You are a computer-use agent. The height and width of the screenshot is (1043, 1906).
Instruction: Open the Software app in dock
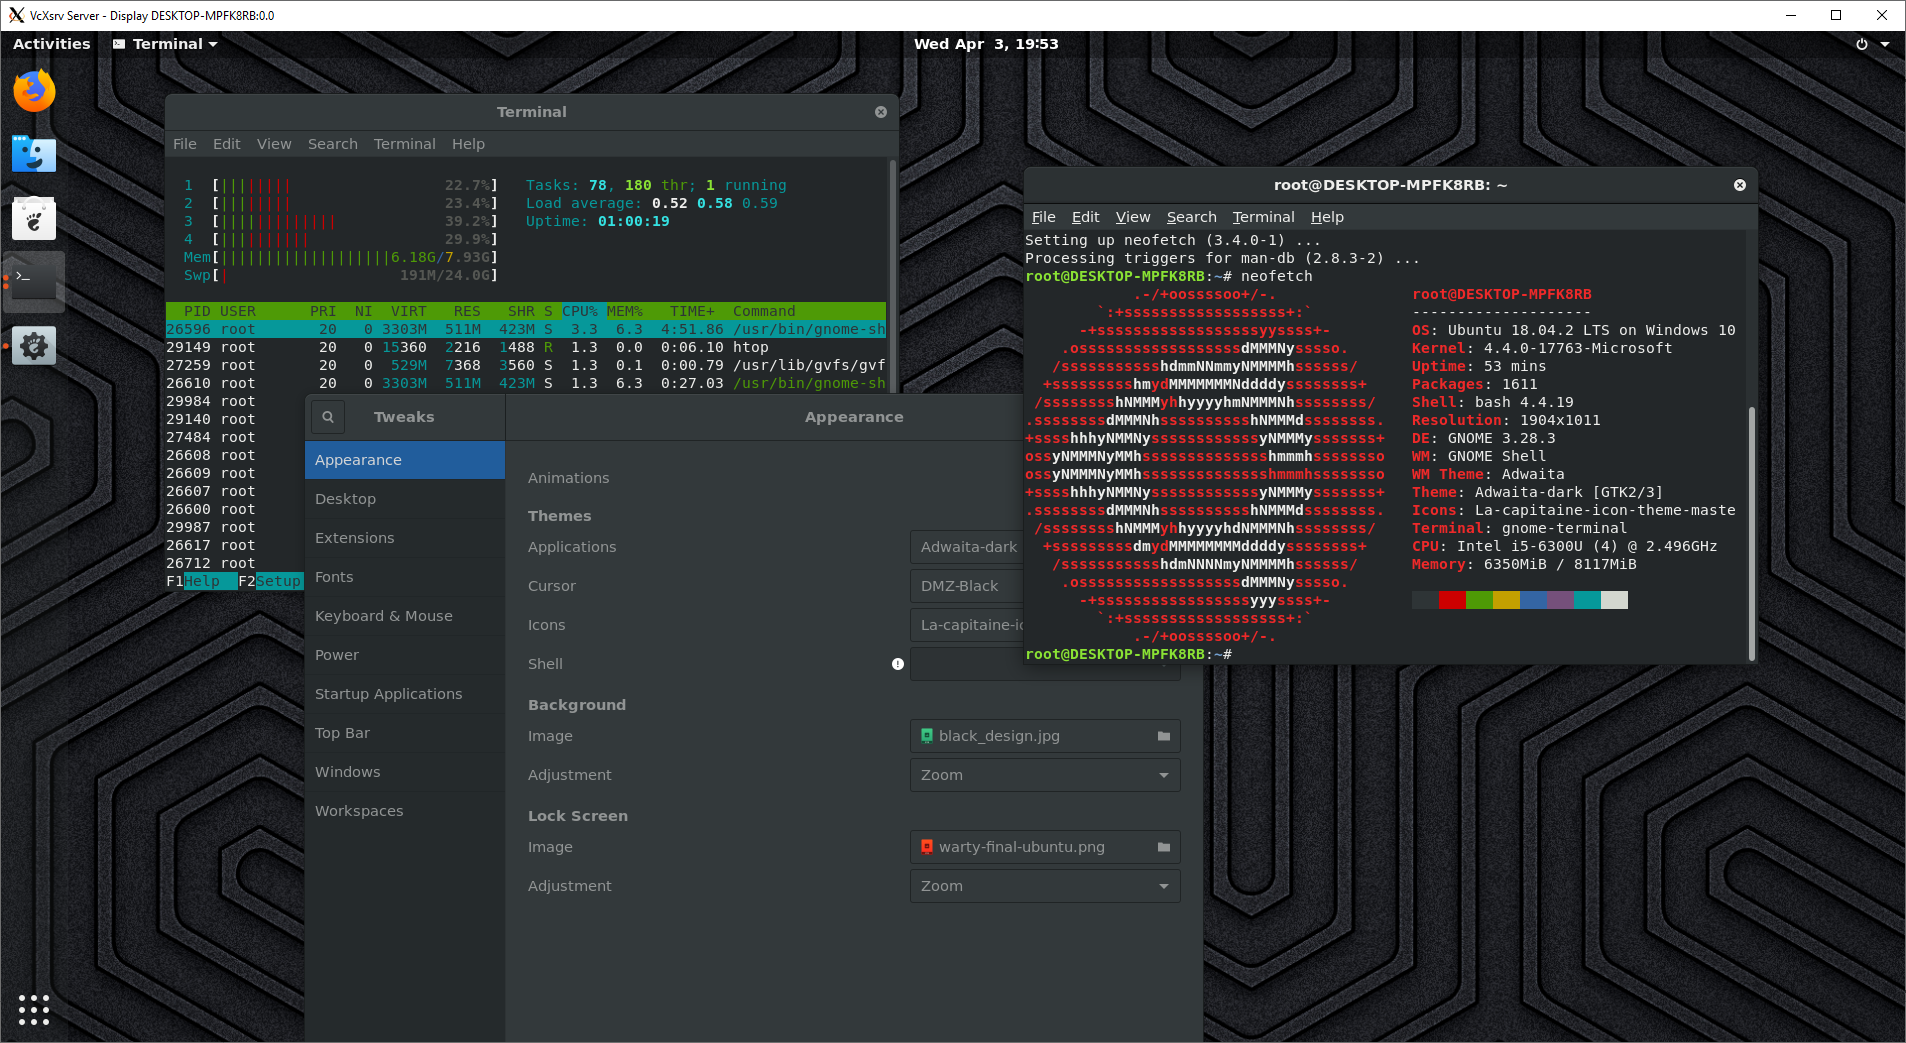click(x=34, y=218)
